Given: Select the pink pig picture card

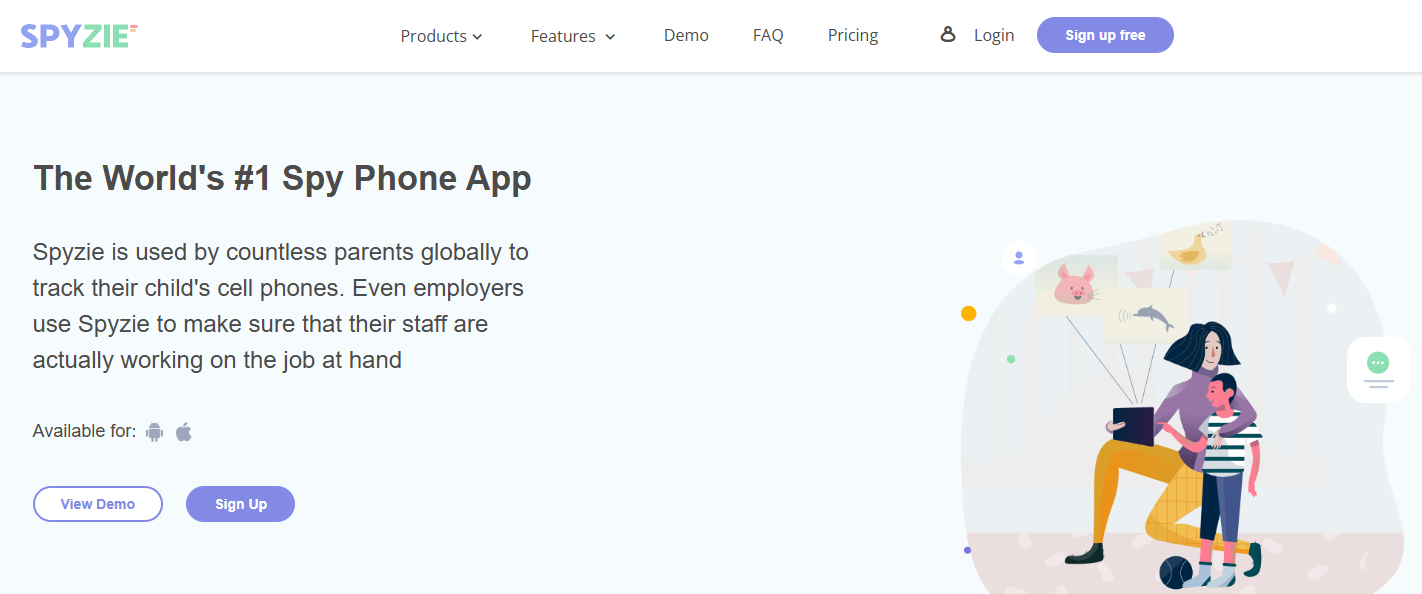Looking at the screenshot, I should (x=1076, y=287).
